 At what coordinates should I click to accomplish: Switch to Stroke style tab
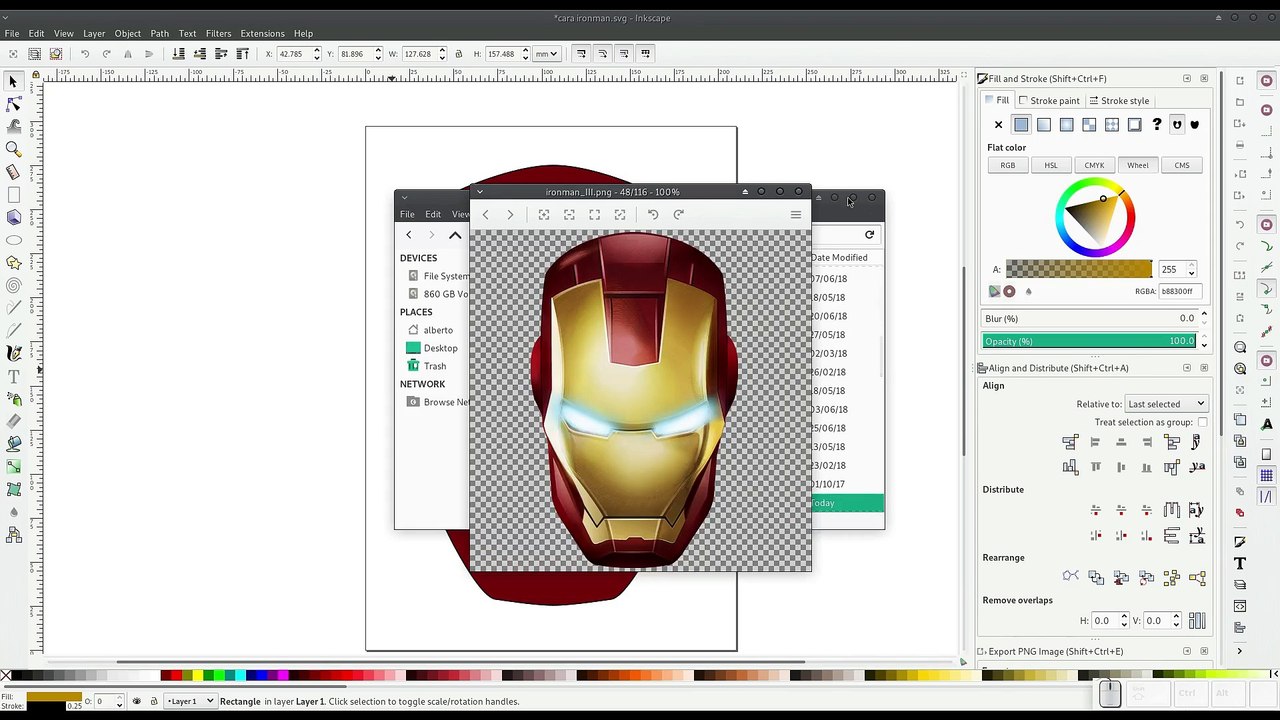[x=1119, y=100]
